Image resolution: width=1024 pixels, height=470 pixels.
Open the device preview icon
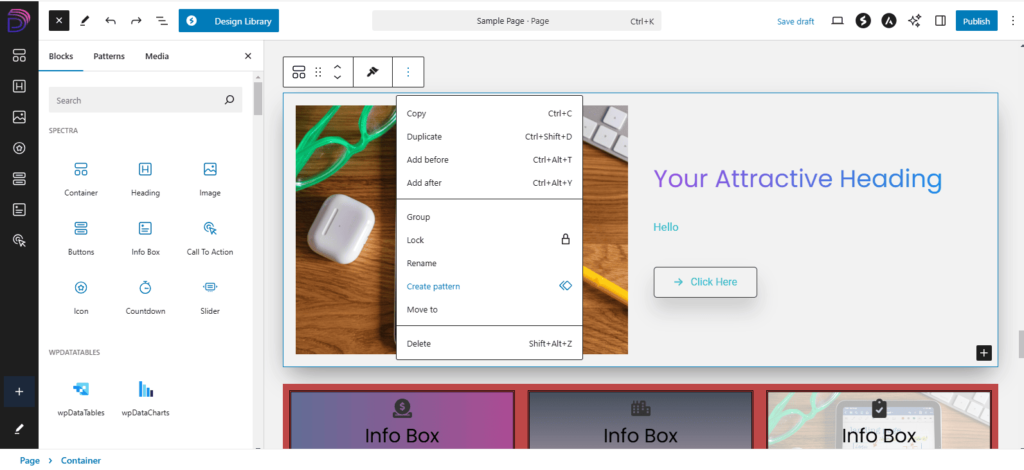tap(837, 20)
